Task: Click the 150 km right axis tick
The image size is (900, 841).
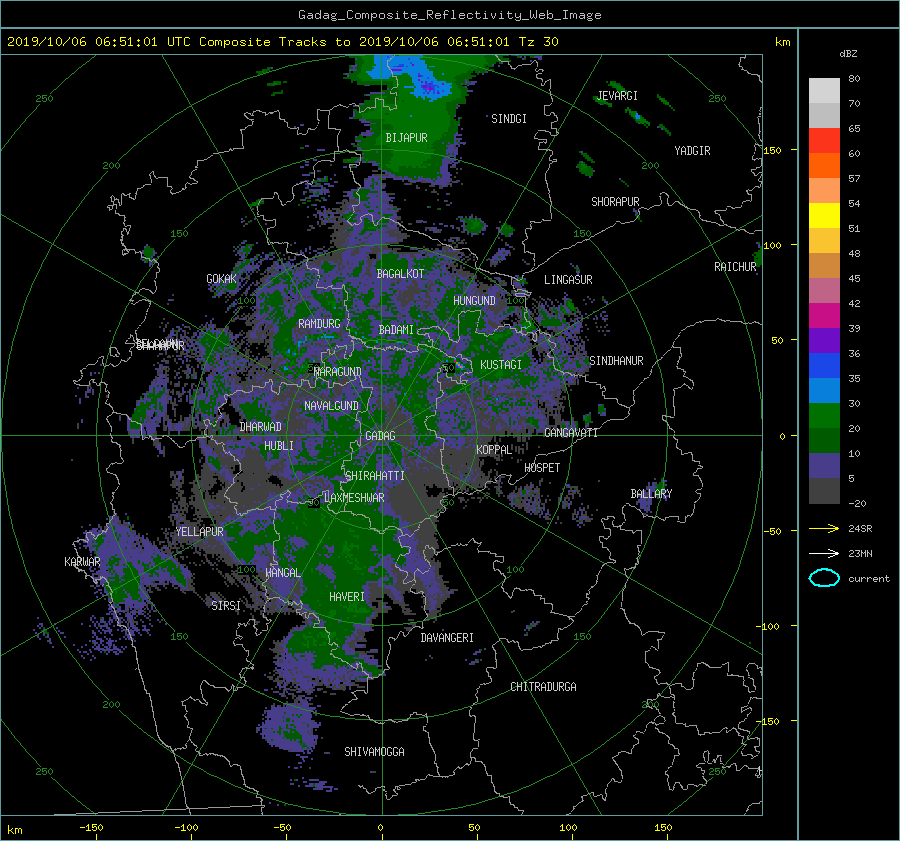Action: tap(772, 150)
